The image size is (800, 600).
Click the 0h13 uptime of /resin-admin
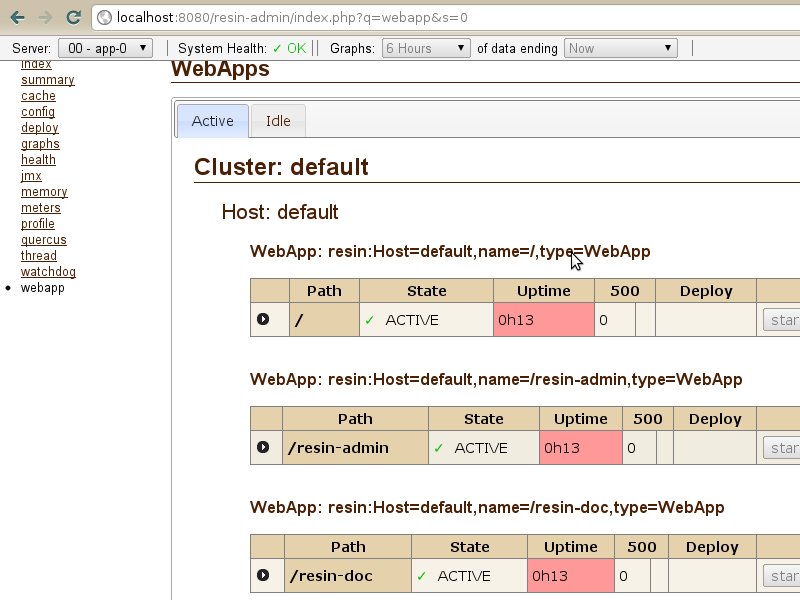pyautogui.click(x=581, y=447)
